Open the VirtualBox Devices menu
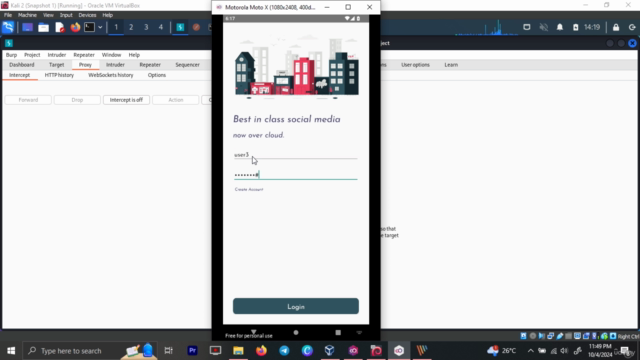The width and height of the screenshot is (640, 360). point(87,15)
